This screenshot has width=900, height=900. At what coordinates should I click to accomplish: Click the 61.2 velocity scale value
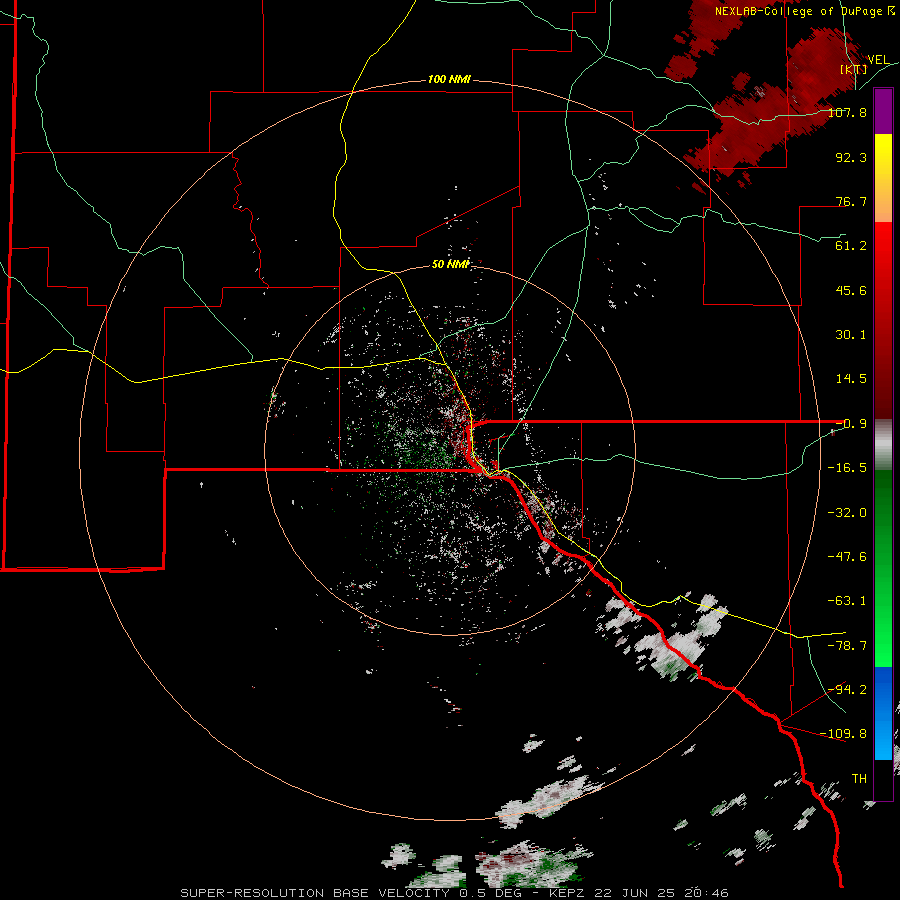(x=851, y=246)
